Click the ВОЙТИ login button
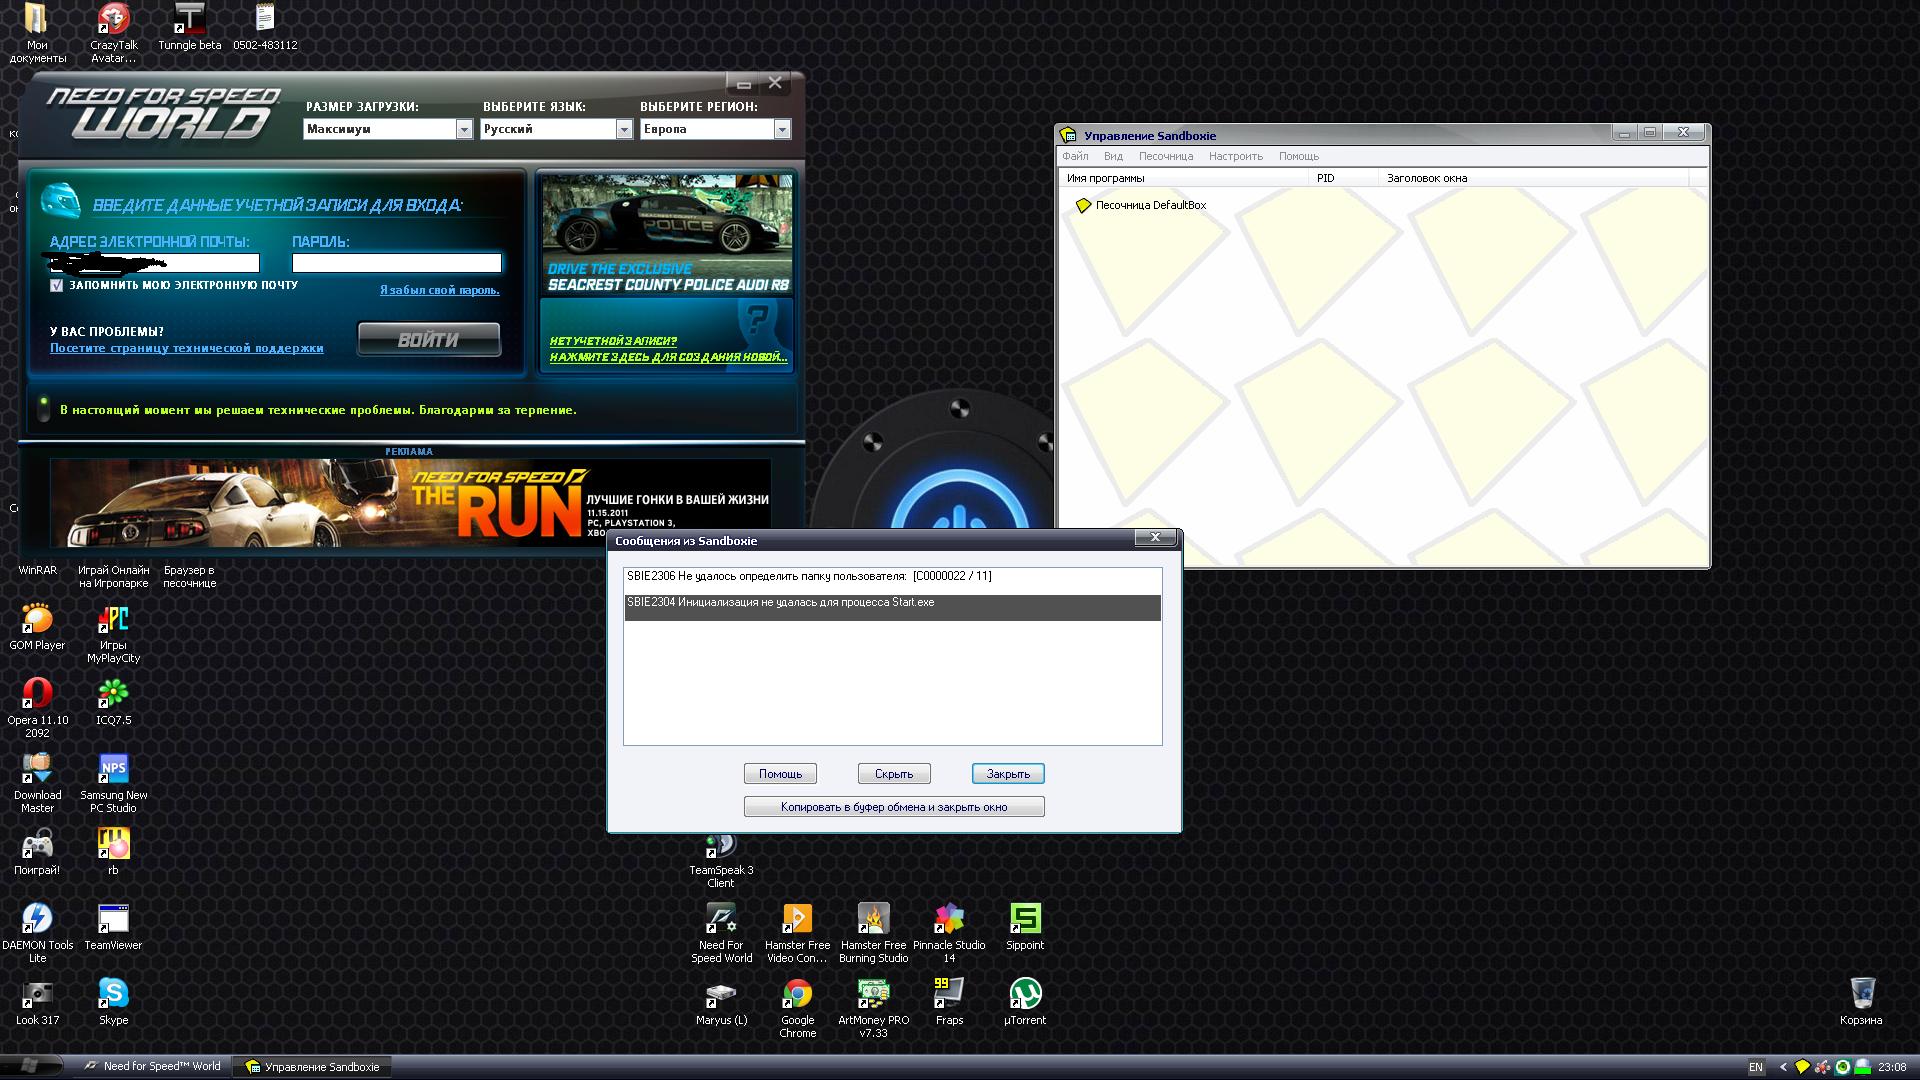Screen dimensions: 1920x1080 click(x=429, y=339)
